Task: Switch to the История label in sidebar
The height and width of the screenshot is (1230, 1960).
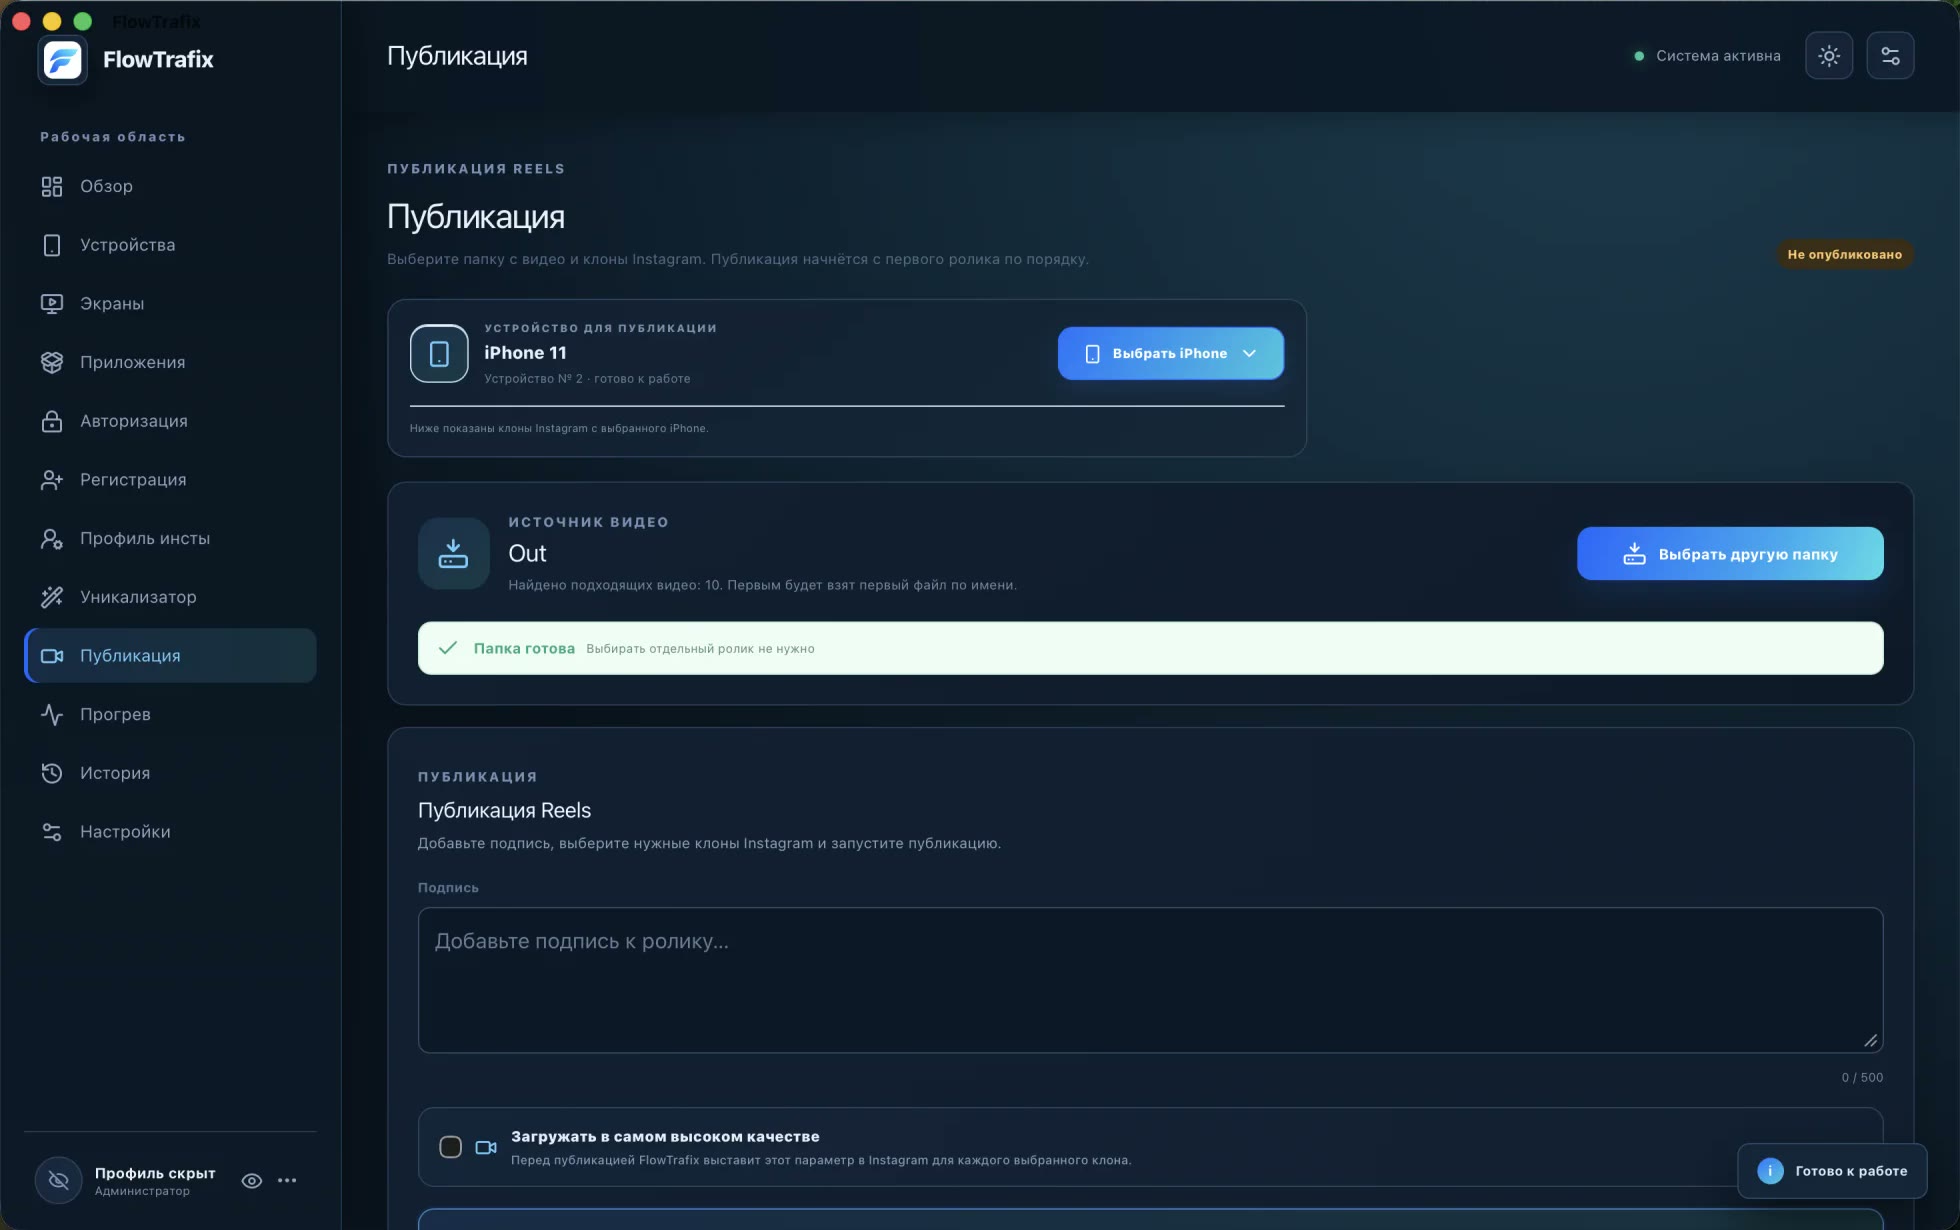Action: coord(115,773)
